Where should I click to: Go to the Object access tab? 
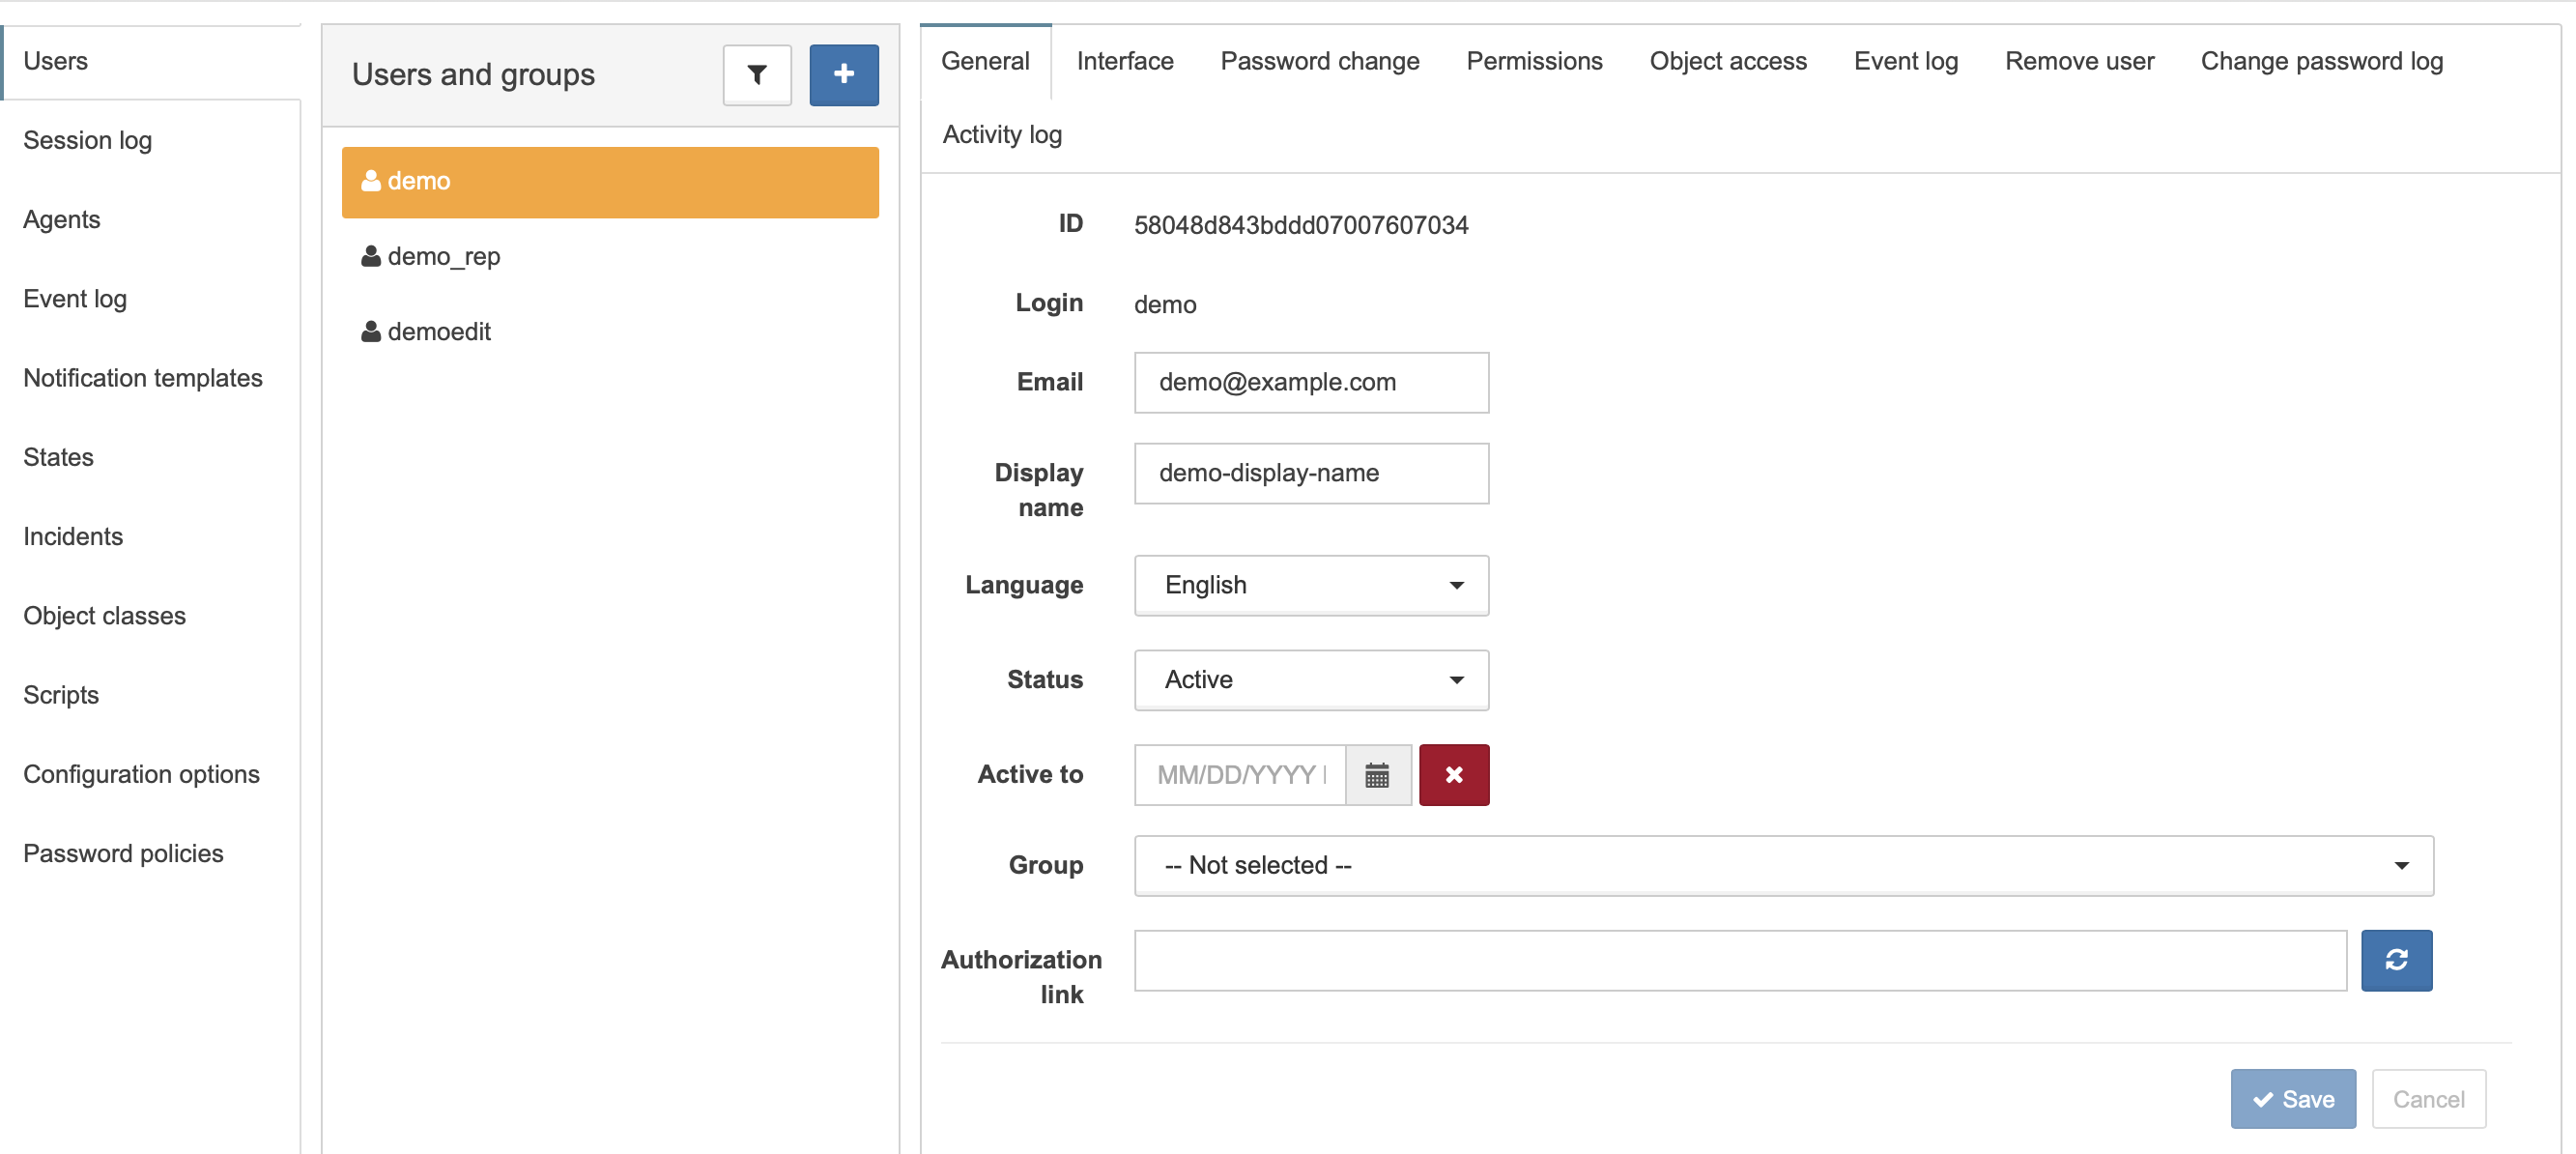pos(1728,61)
